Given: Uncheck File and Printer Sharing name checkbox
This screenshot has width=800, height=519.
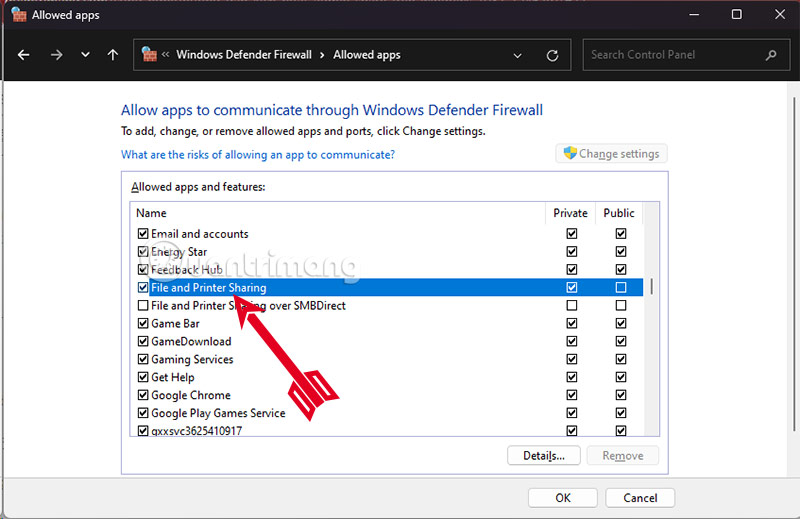Looking at the screenshot, I should click(x=143, y=287).
